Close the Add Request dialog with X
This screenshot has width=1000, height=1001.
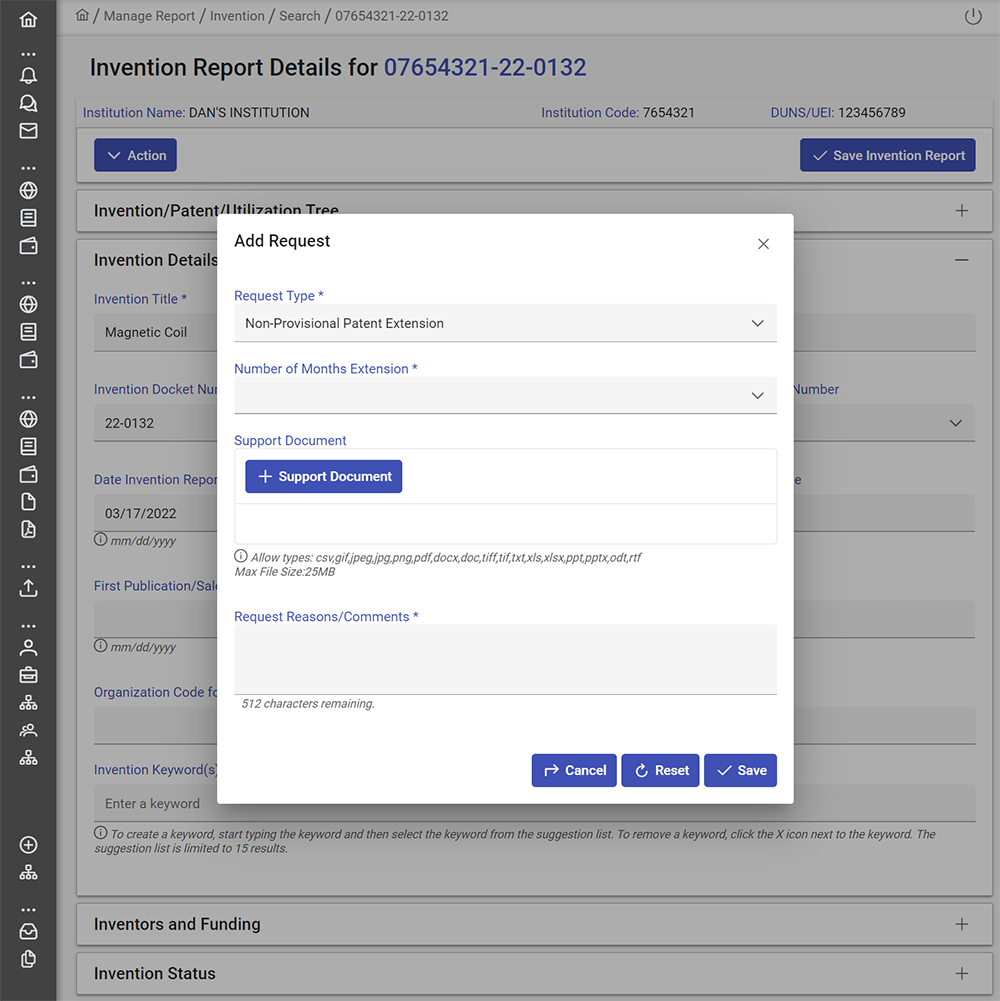pyautogui.click(x=763, y=244)
